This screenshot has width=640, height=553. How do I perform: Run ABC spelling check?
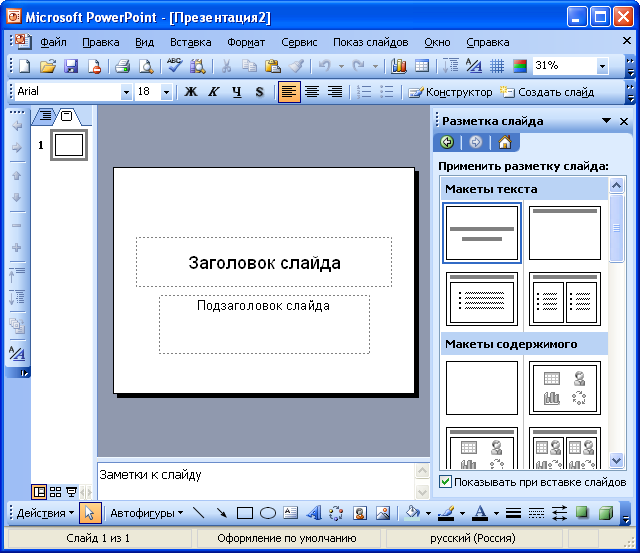coord(175,66)
